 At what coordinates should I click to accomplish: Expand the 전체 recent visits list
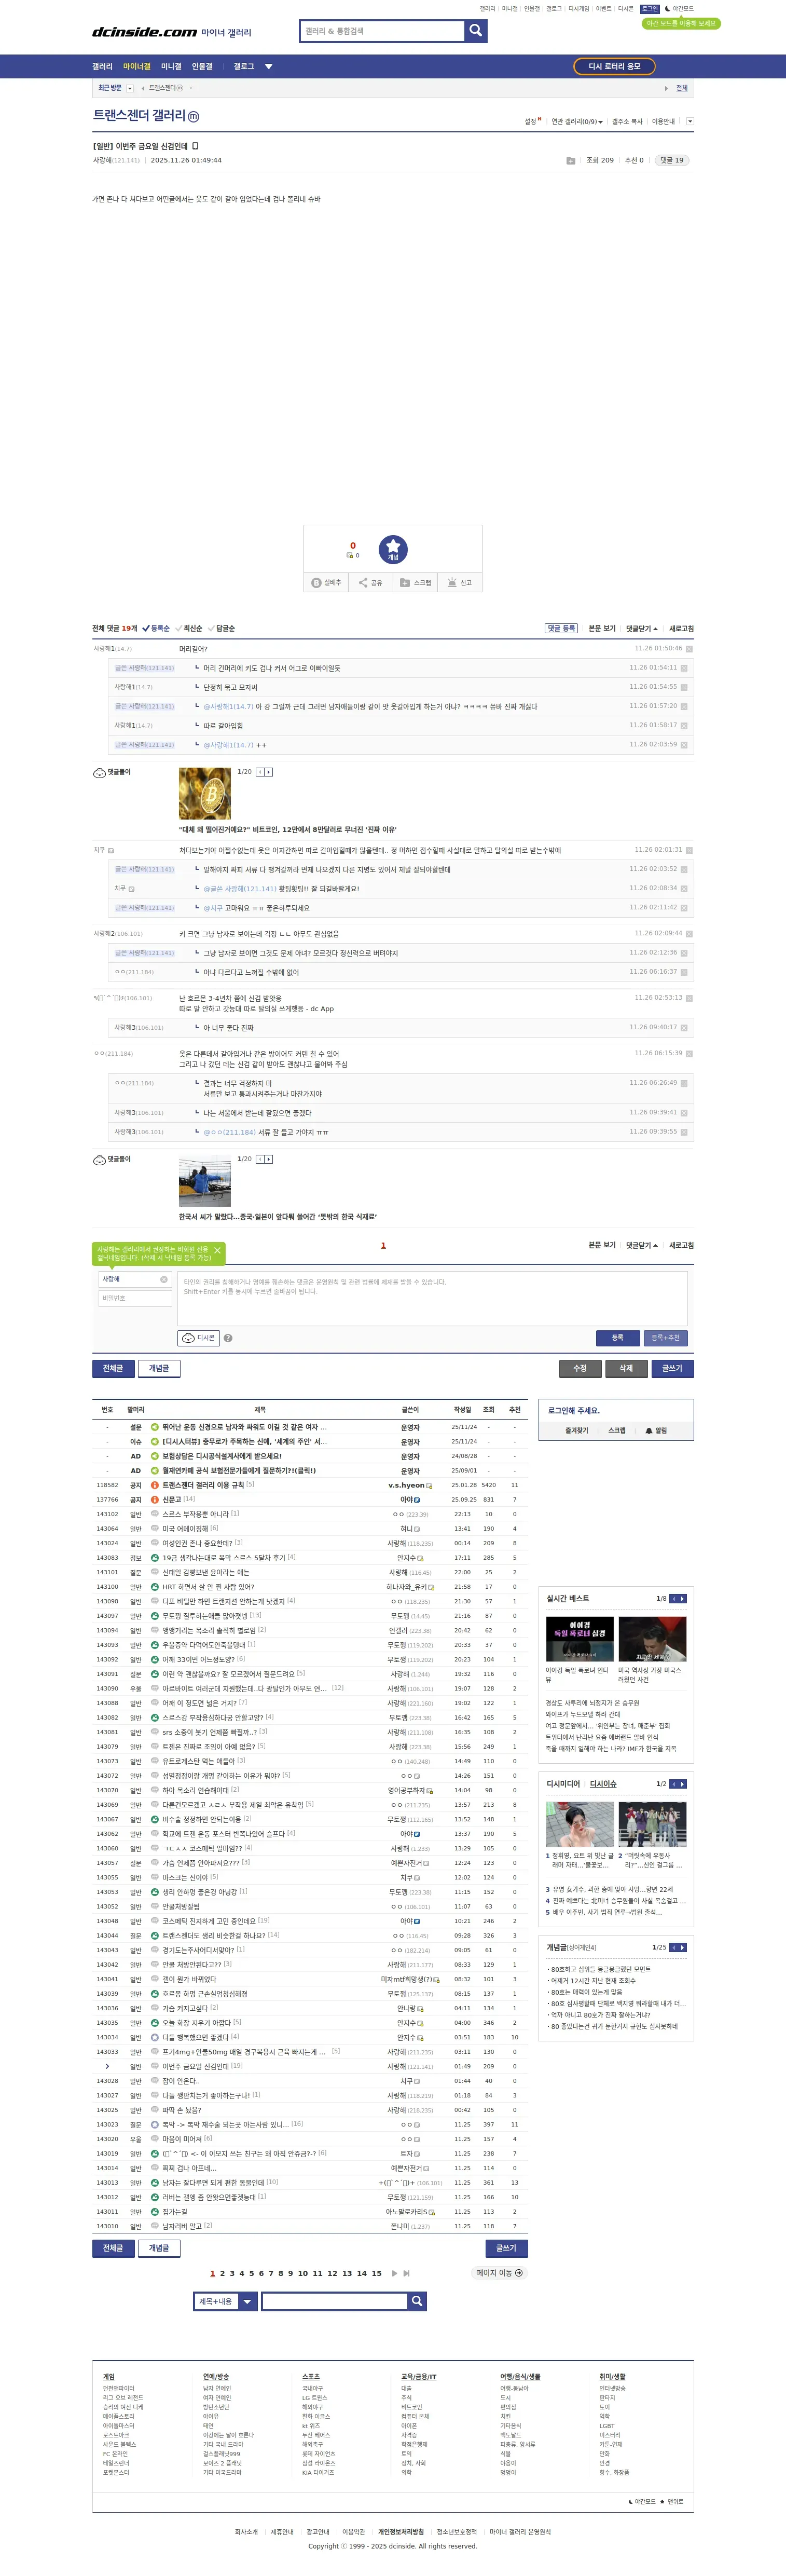click(682, 88)
